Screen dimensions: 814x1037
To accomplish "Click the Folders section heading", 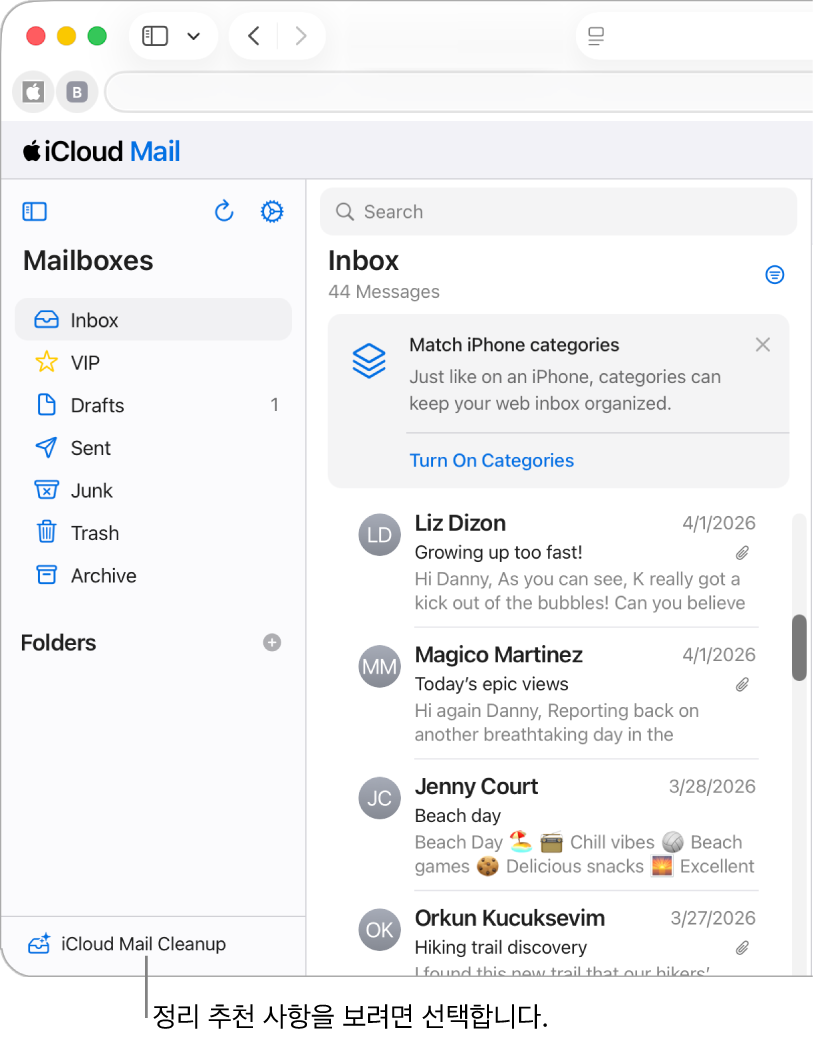I will tap(58, 642).
